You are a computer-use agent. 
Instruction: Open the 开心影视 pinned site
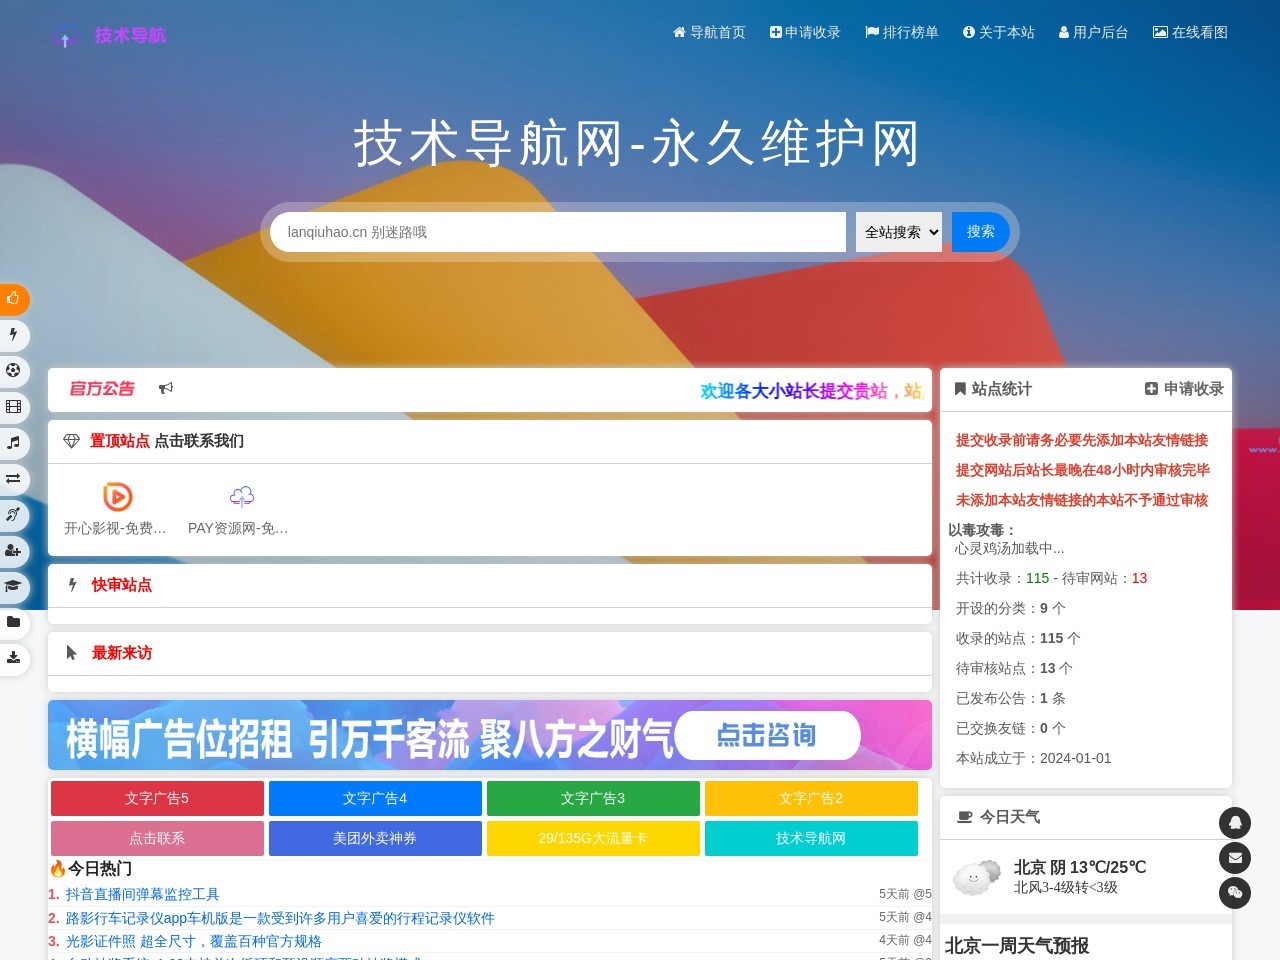pos(116,508)
